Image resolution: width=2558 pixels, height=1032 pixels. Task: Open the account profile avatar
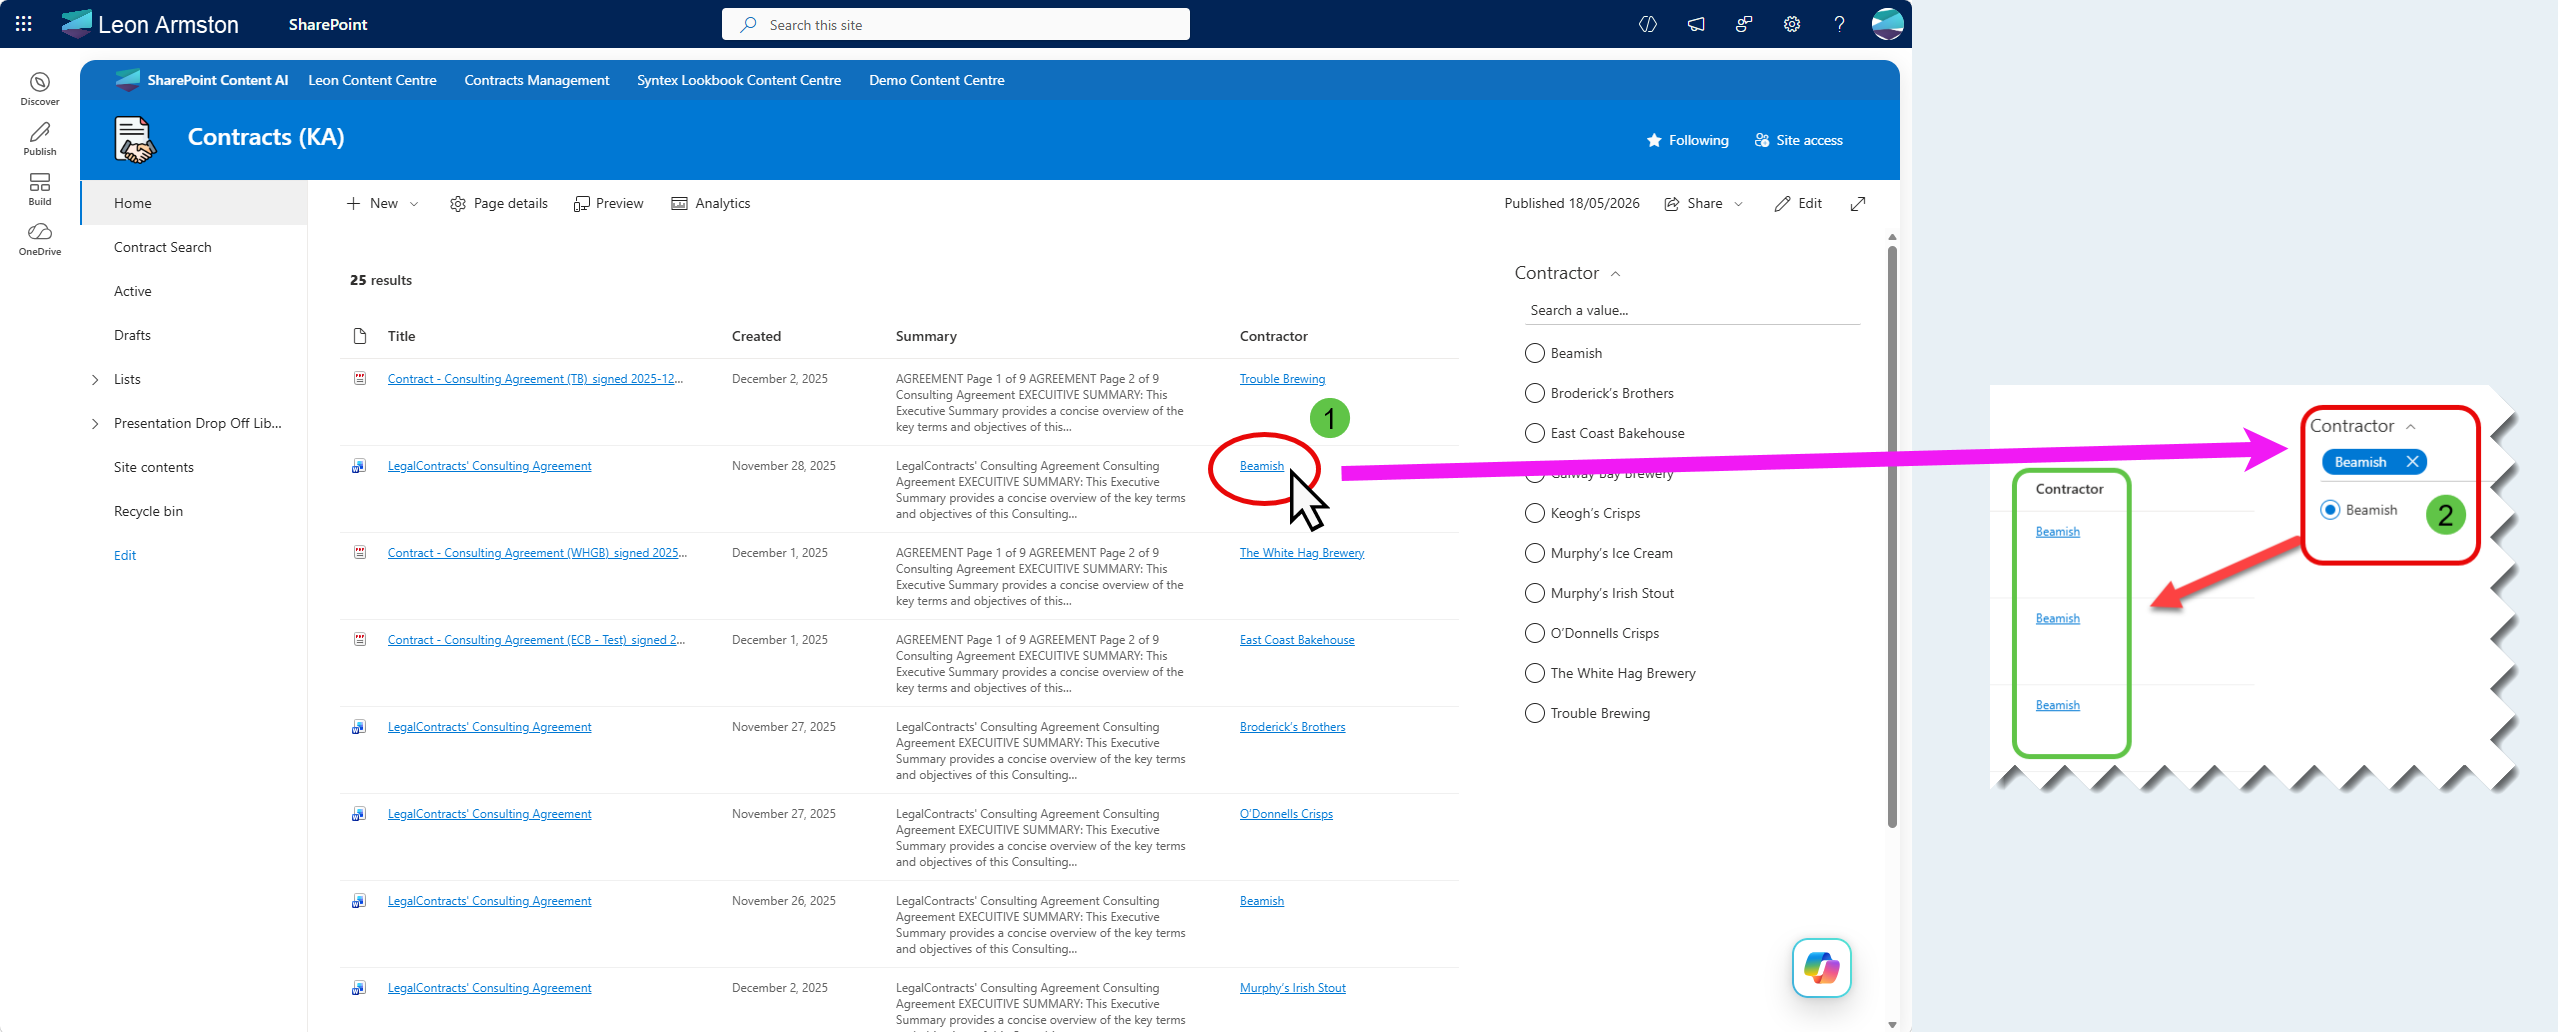pos(1887,24)
